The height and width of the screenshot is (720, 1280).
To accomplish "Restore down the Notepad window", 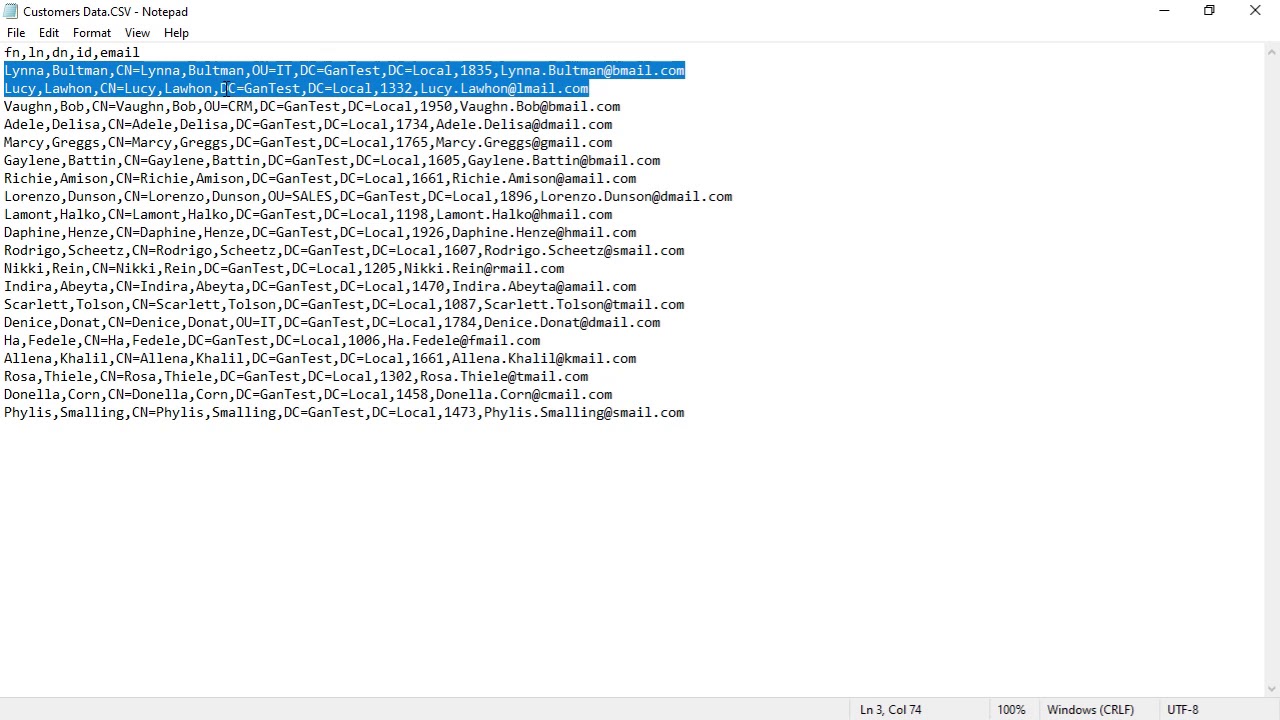I will [1209, 11].
